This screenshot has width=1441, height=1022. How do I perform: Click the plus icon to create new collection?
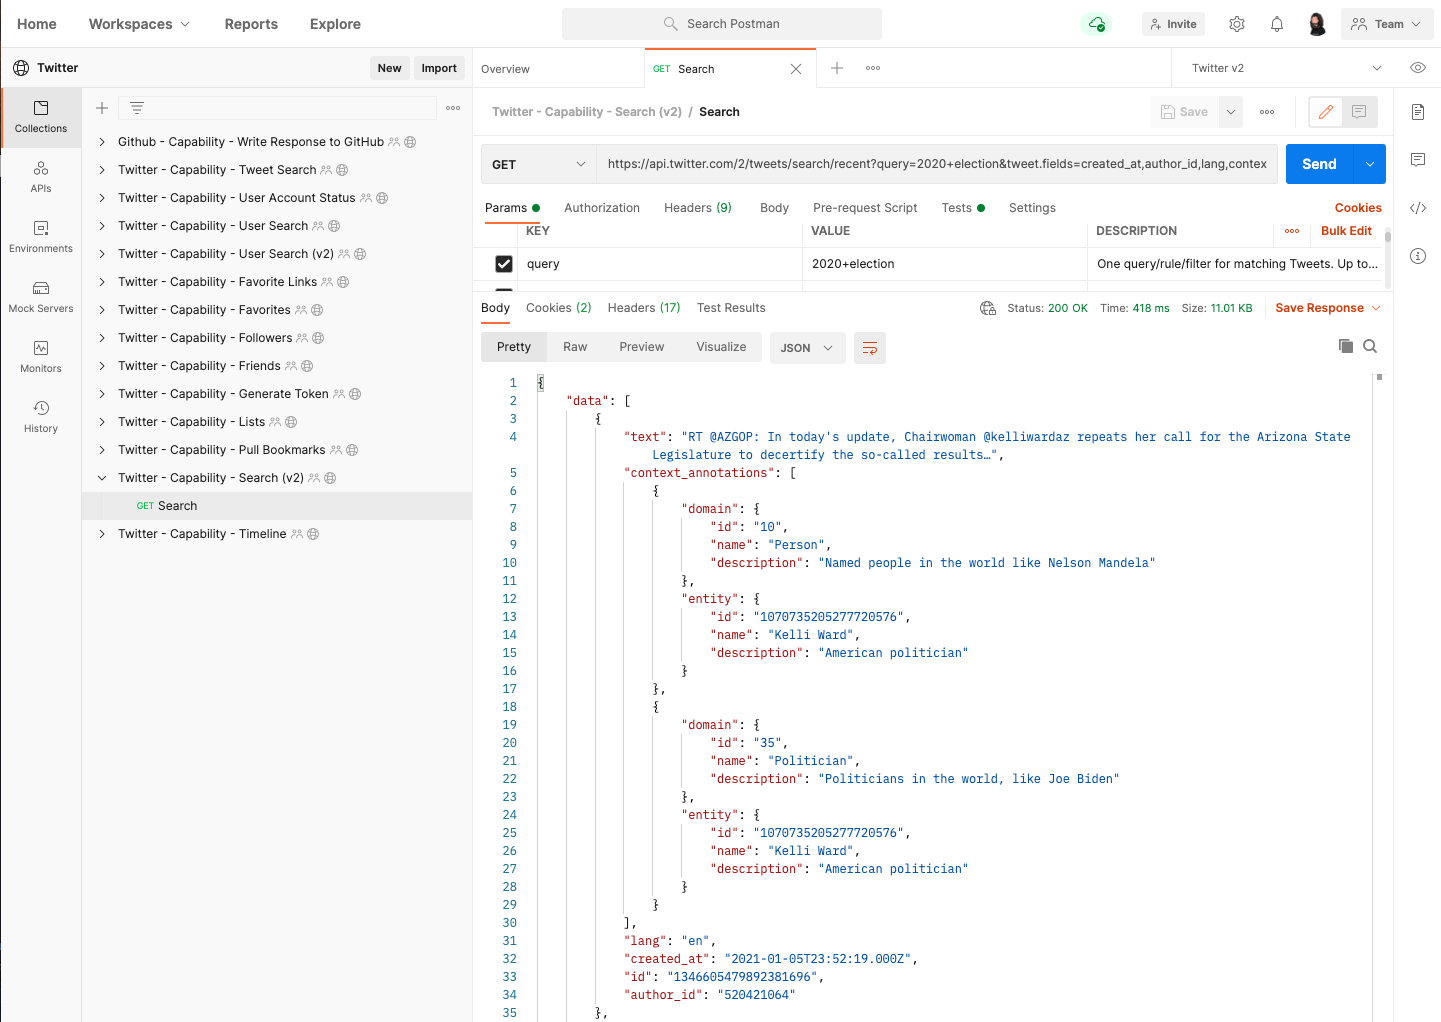[x=102, y=108]
